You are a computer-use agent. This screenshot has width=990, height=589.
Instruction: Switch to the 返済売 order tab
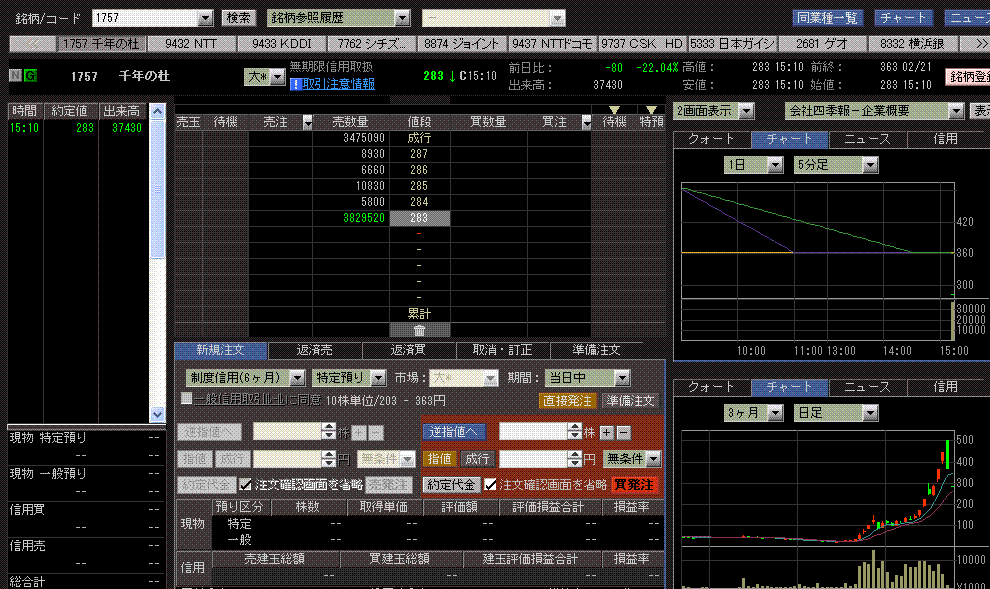[316, 350]
